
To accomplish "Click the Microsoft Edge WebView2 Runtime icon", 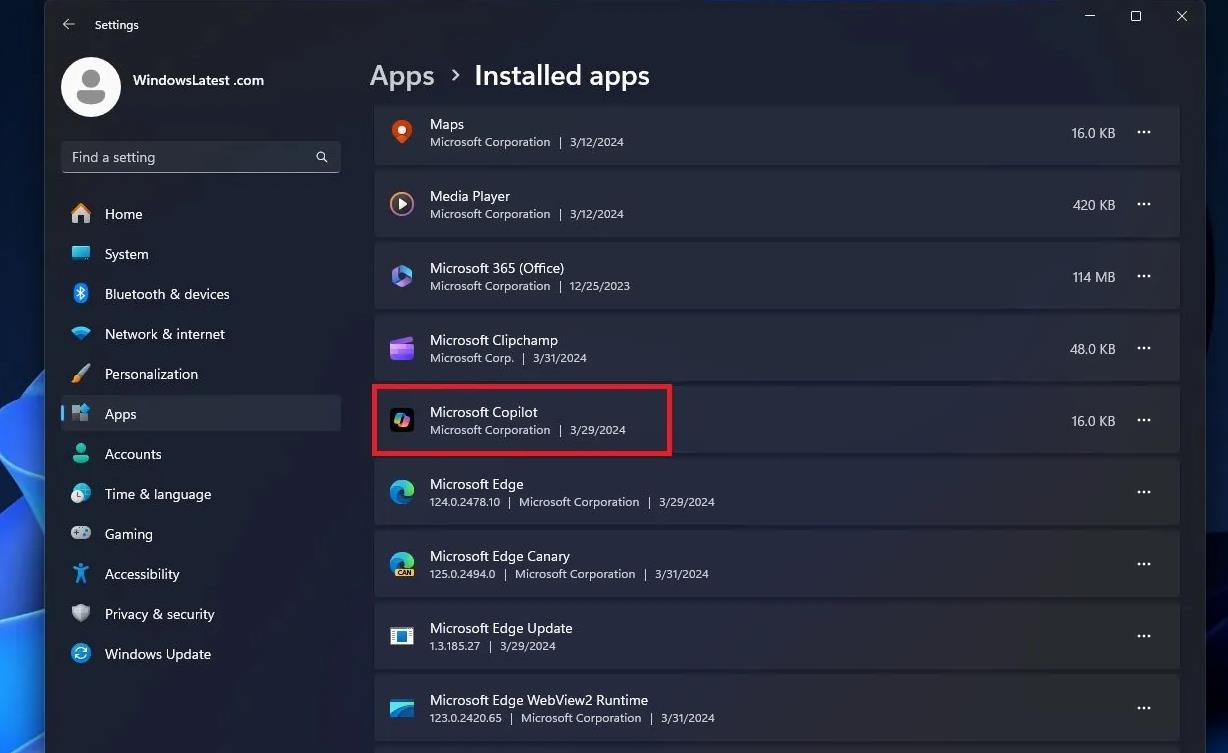I will [402, 708].
